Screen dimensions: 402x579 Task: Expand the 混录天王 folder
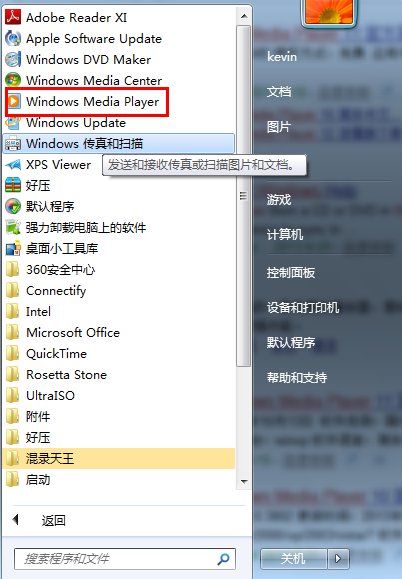[118, 459]
